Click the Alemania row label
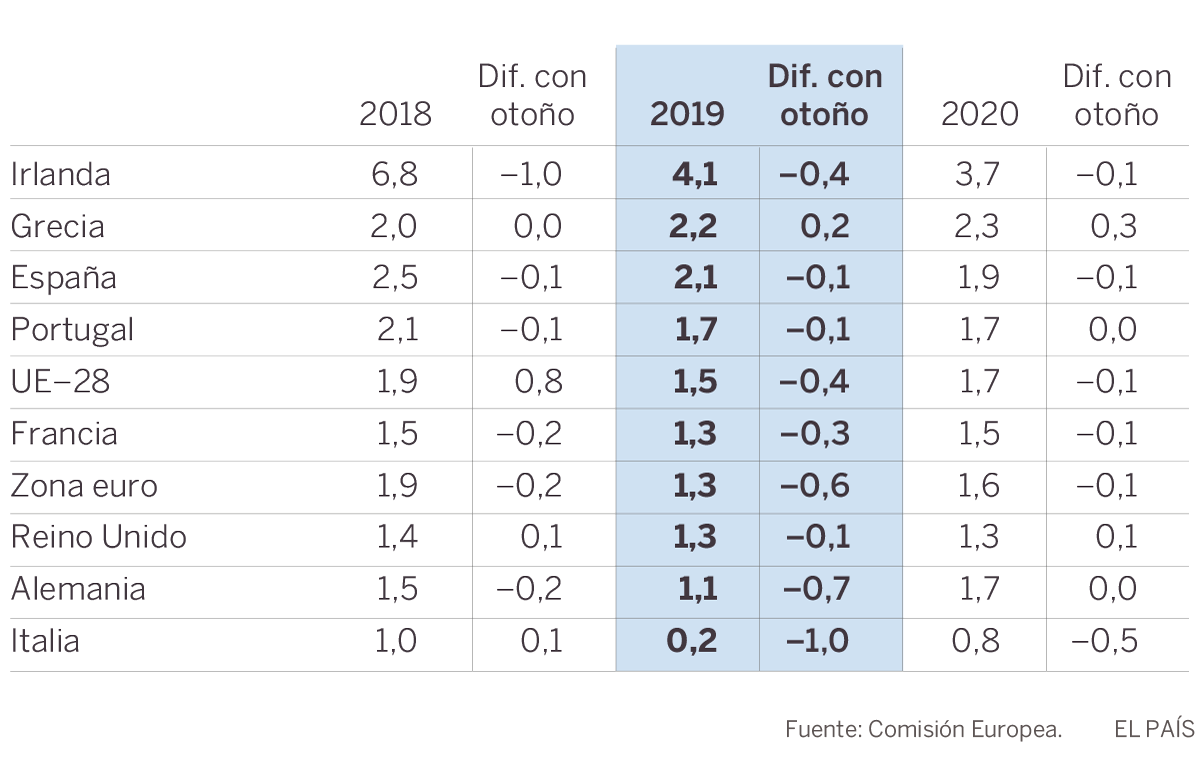 (78, 590)
